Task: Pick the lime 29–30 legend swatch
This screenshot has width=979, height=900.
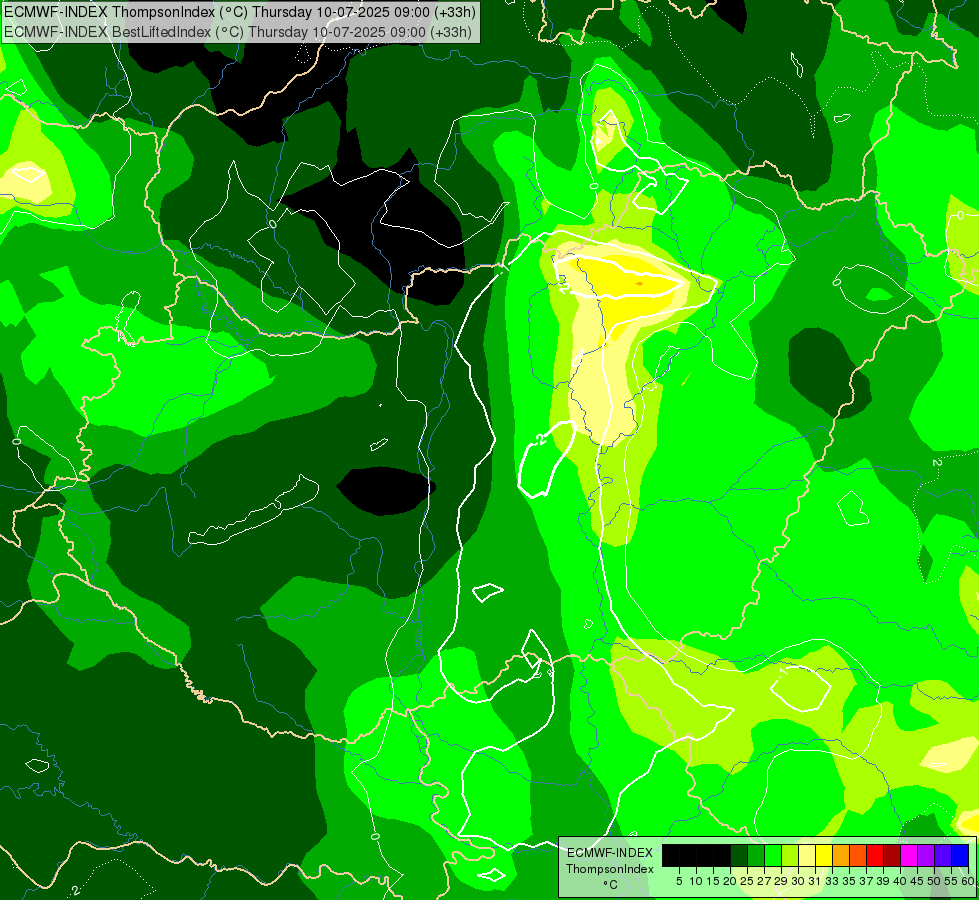Action: point(790,855)
